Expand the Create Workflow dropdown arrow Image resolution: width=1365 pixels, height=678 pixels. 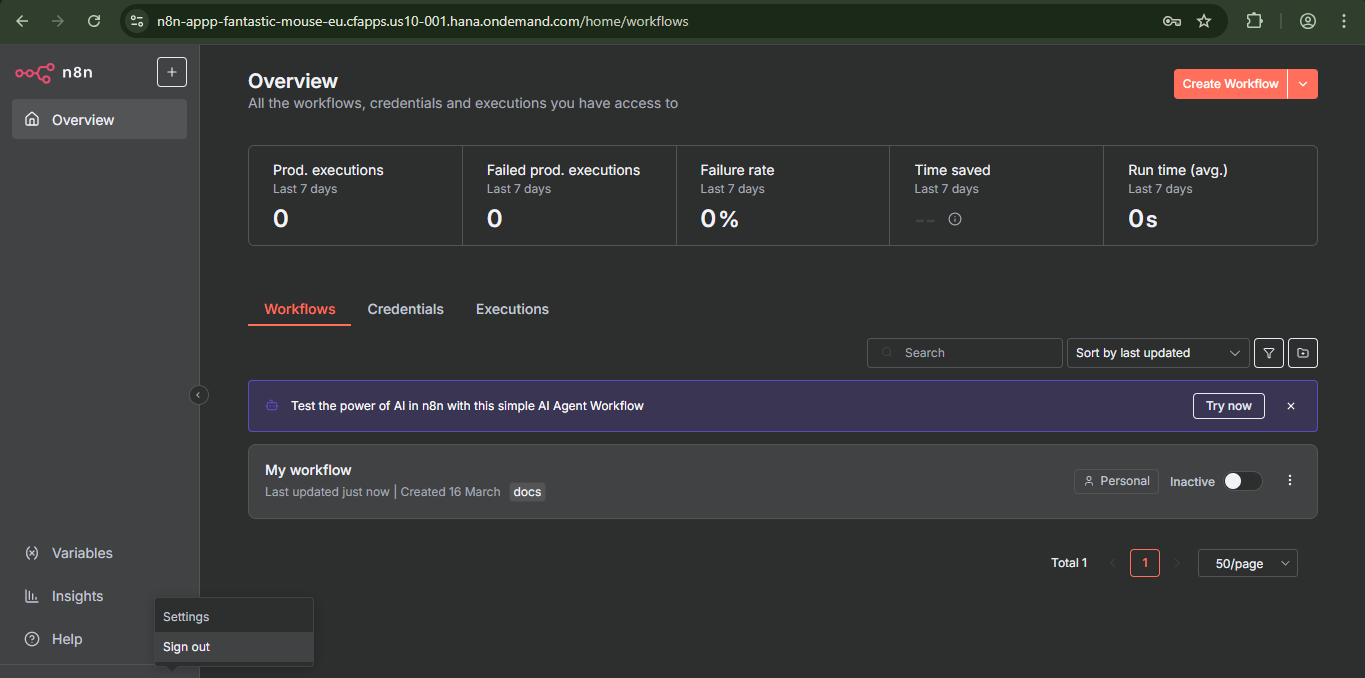(x=1303, y=83)
